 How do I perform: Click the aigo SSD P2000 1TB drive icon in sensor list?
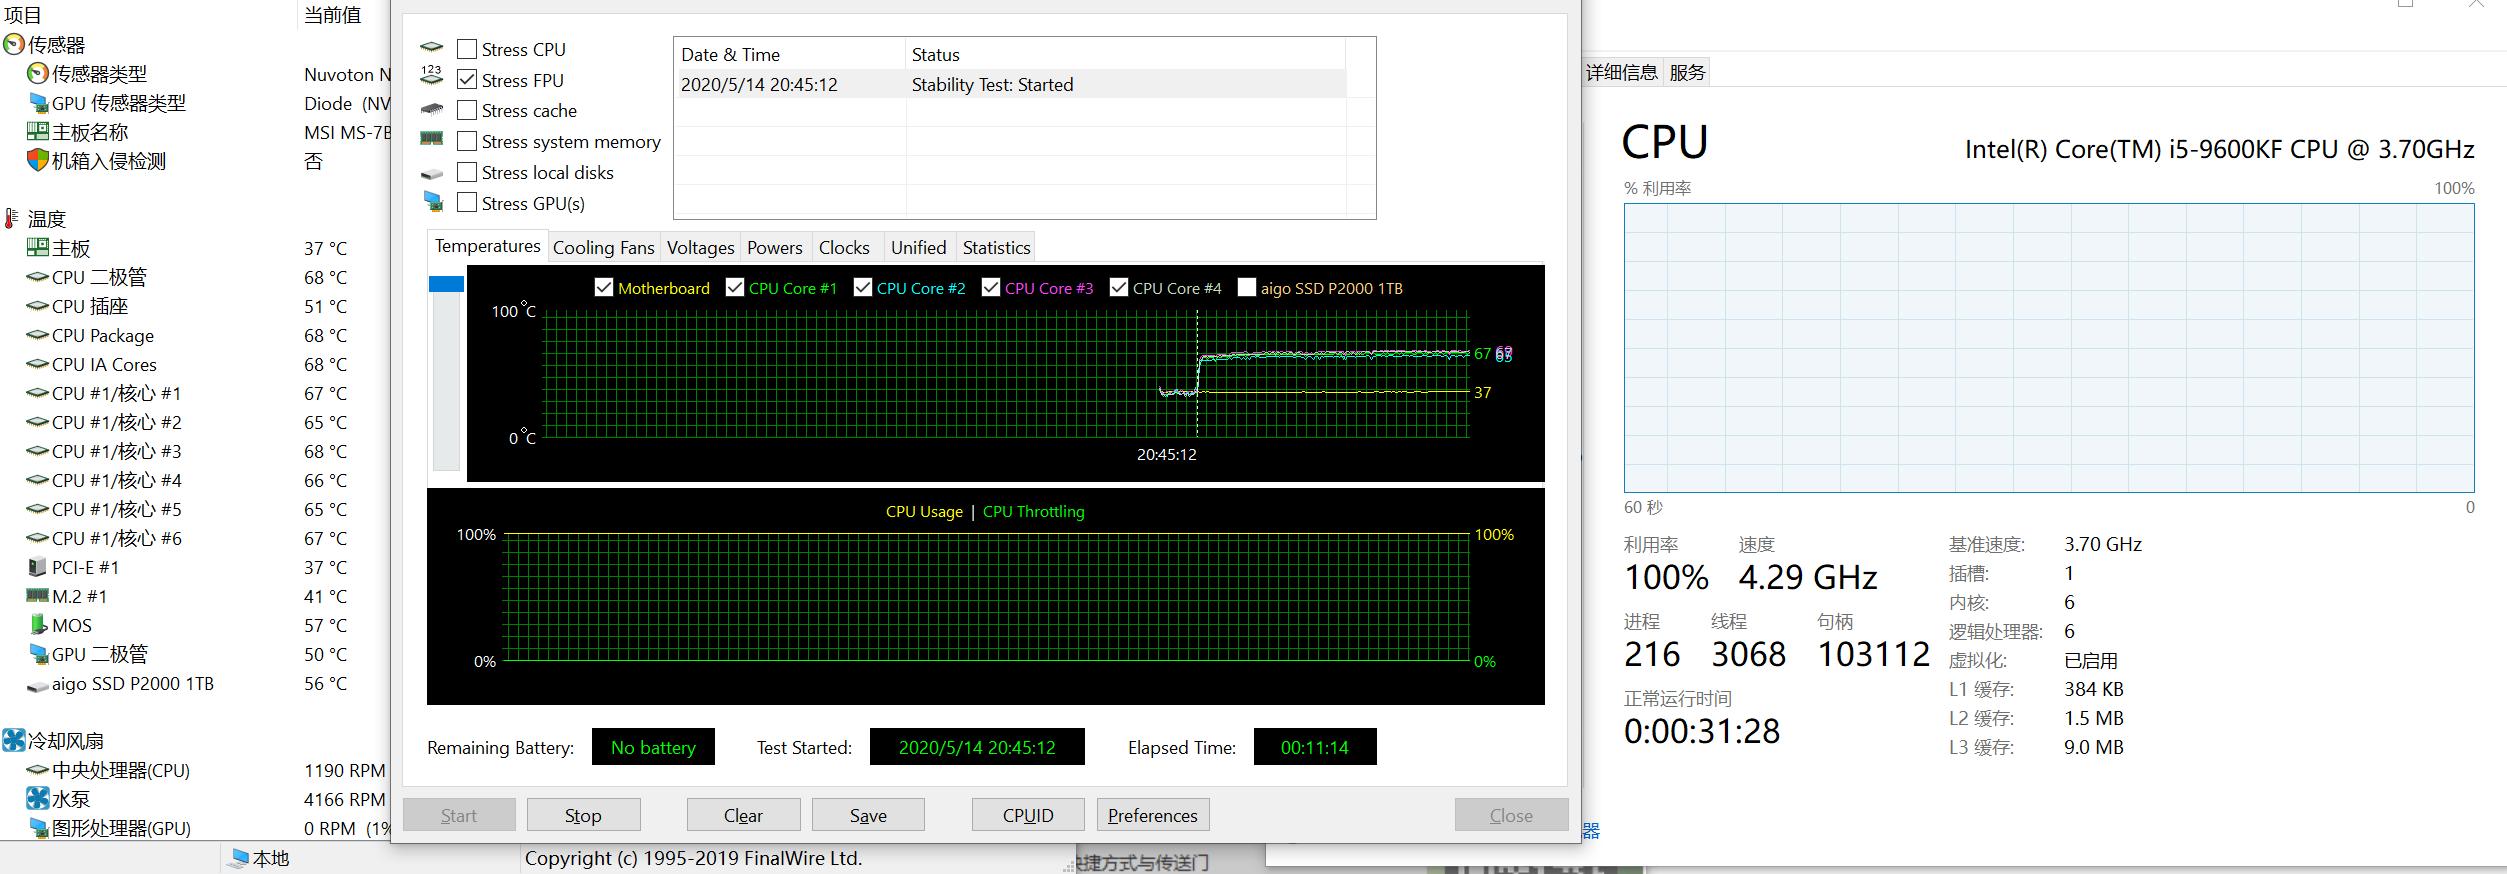click(x=38, y=686)
